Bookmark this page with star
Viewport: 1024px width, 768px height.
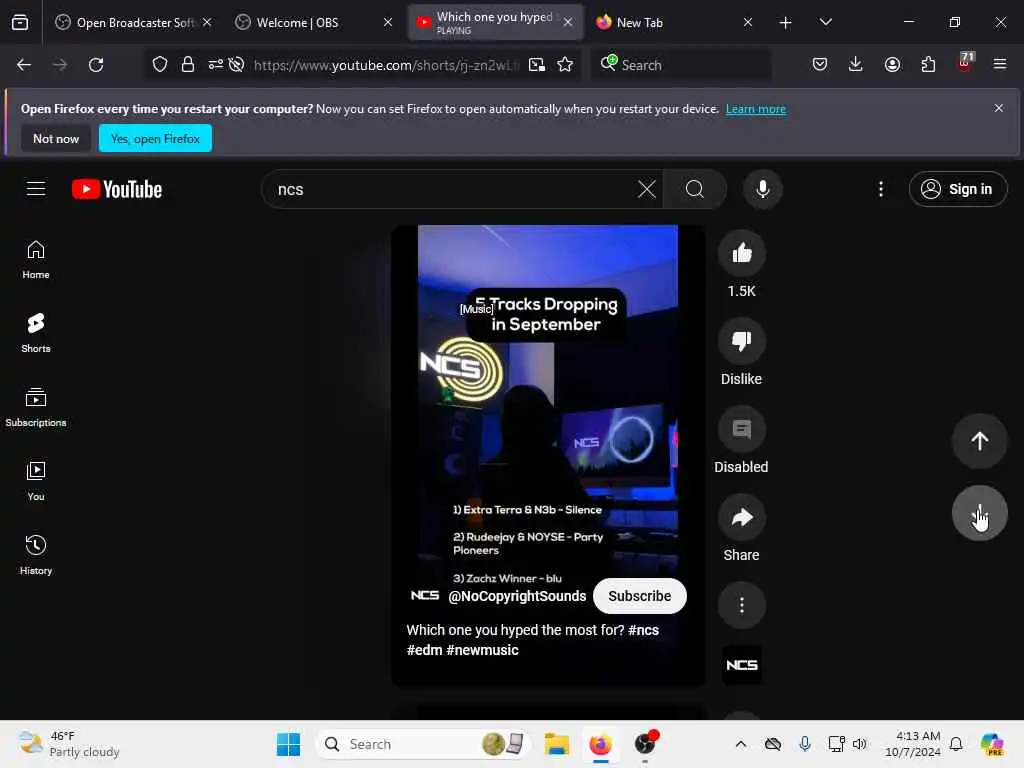click(565, 64)
